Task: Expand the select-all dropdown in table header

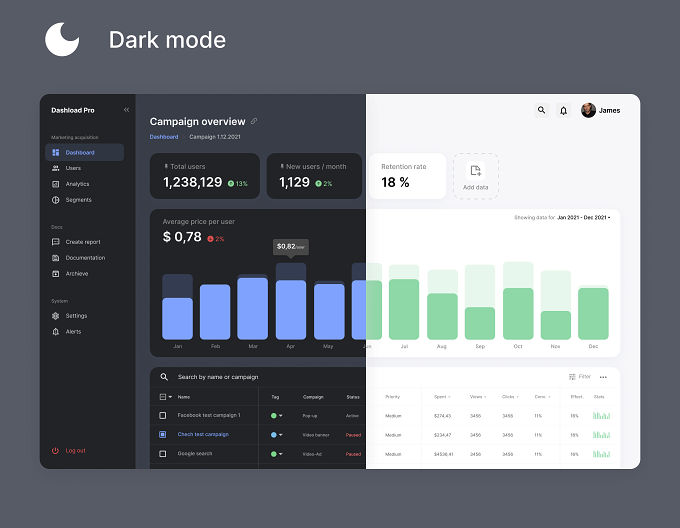Action: (x=170, y=397)
